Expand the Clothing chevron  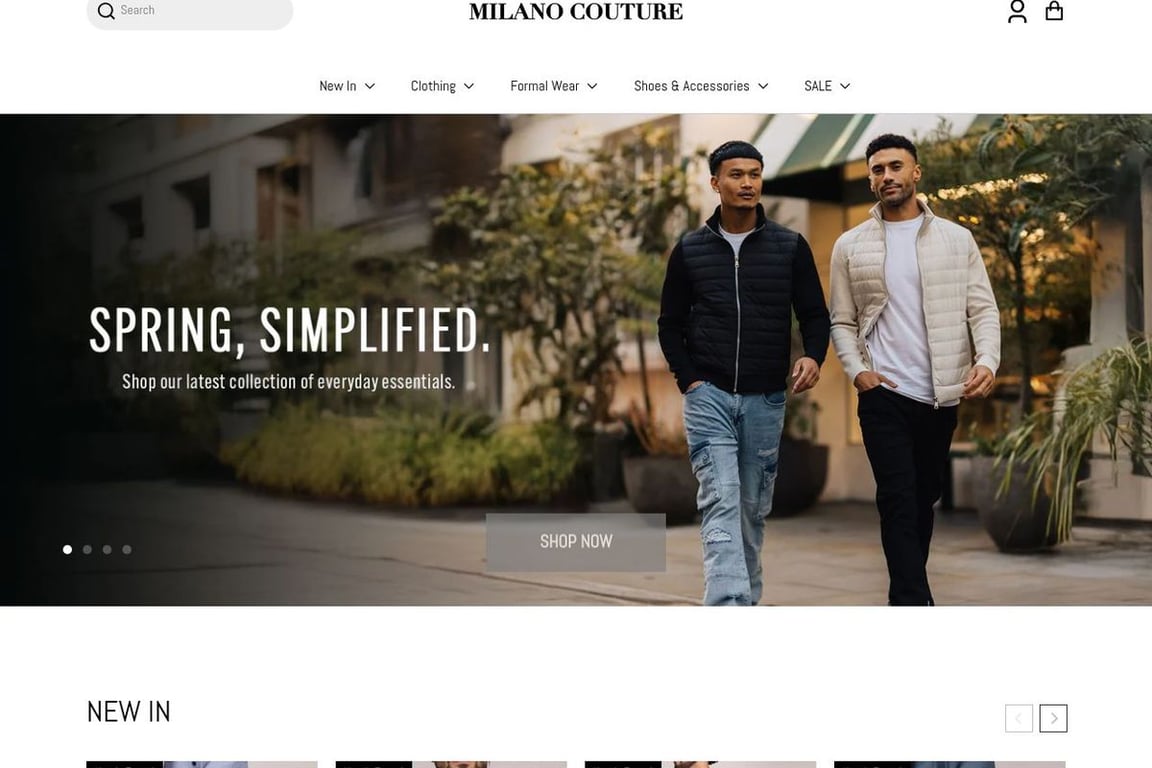[469, 86]
